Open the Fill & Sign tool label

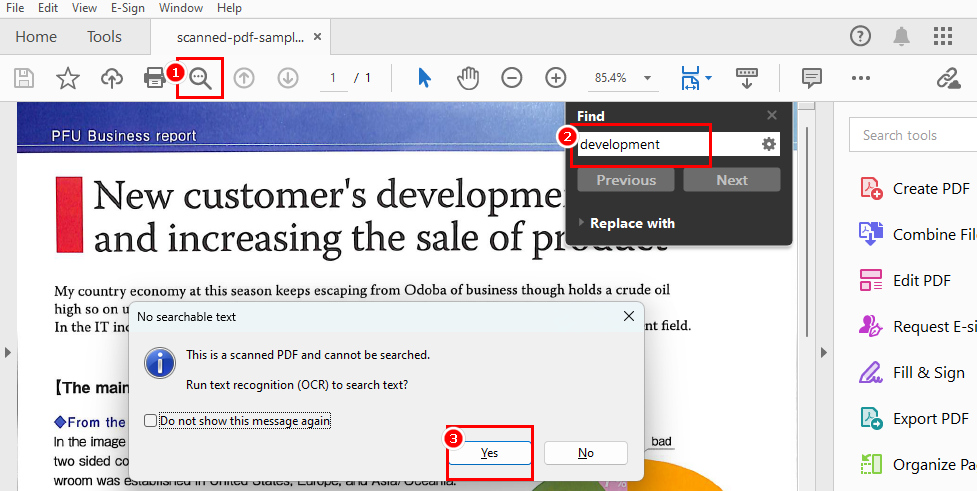928,373
